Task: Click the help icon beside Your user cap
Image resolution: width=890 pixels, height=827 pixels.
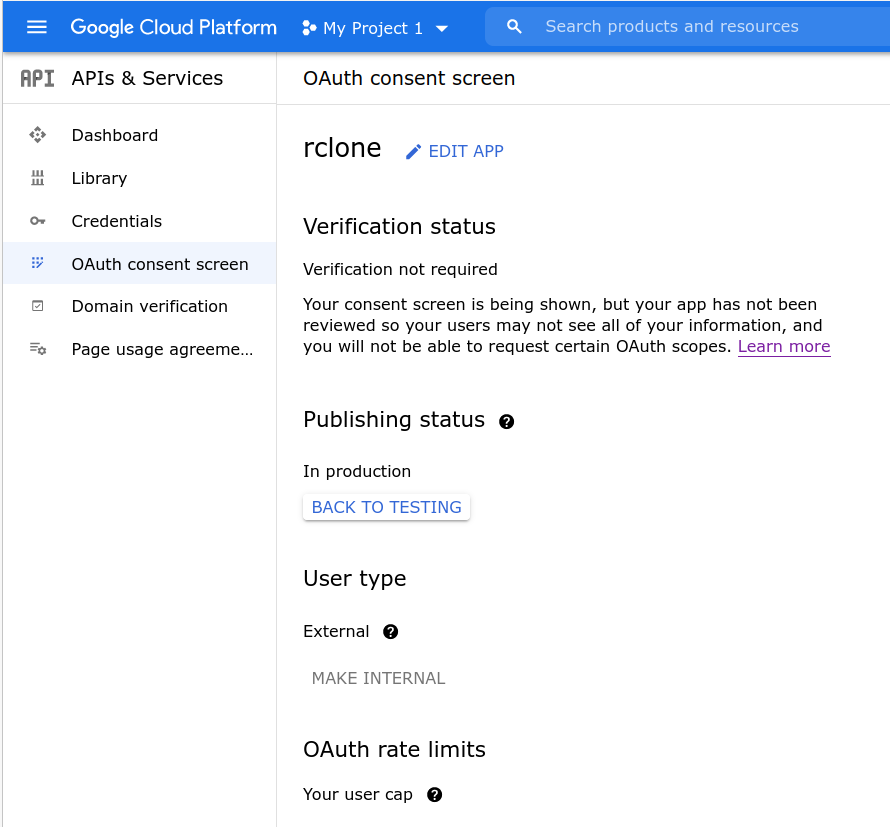Action: [x=434, y=795]
